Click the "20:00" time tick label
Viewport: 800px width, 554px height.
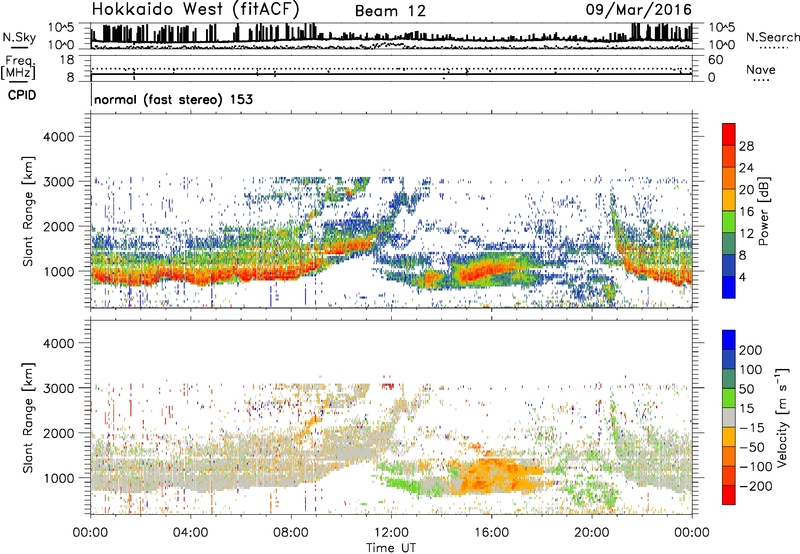pyautogui.click(x=592, y=533)
